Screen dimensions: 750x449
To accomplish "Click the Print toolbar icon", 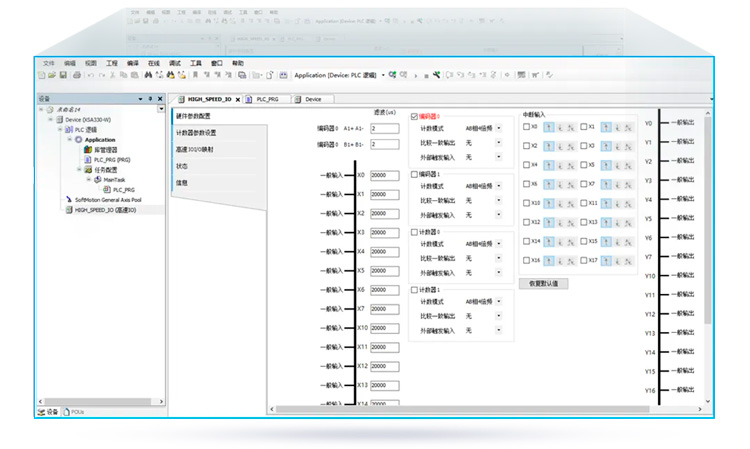I will coord(77,75).
